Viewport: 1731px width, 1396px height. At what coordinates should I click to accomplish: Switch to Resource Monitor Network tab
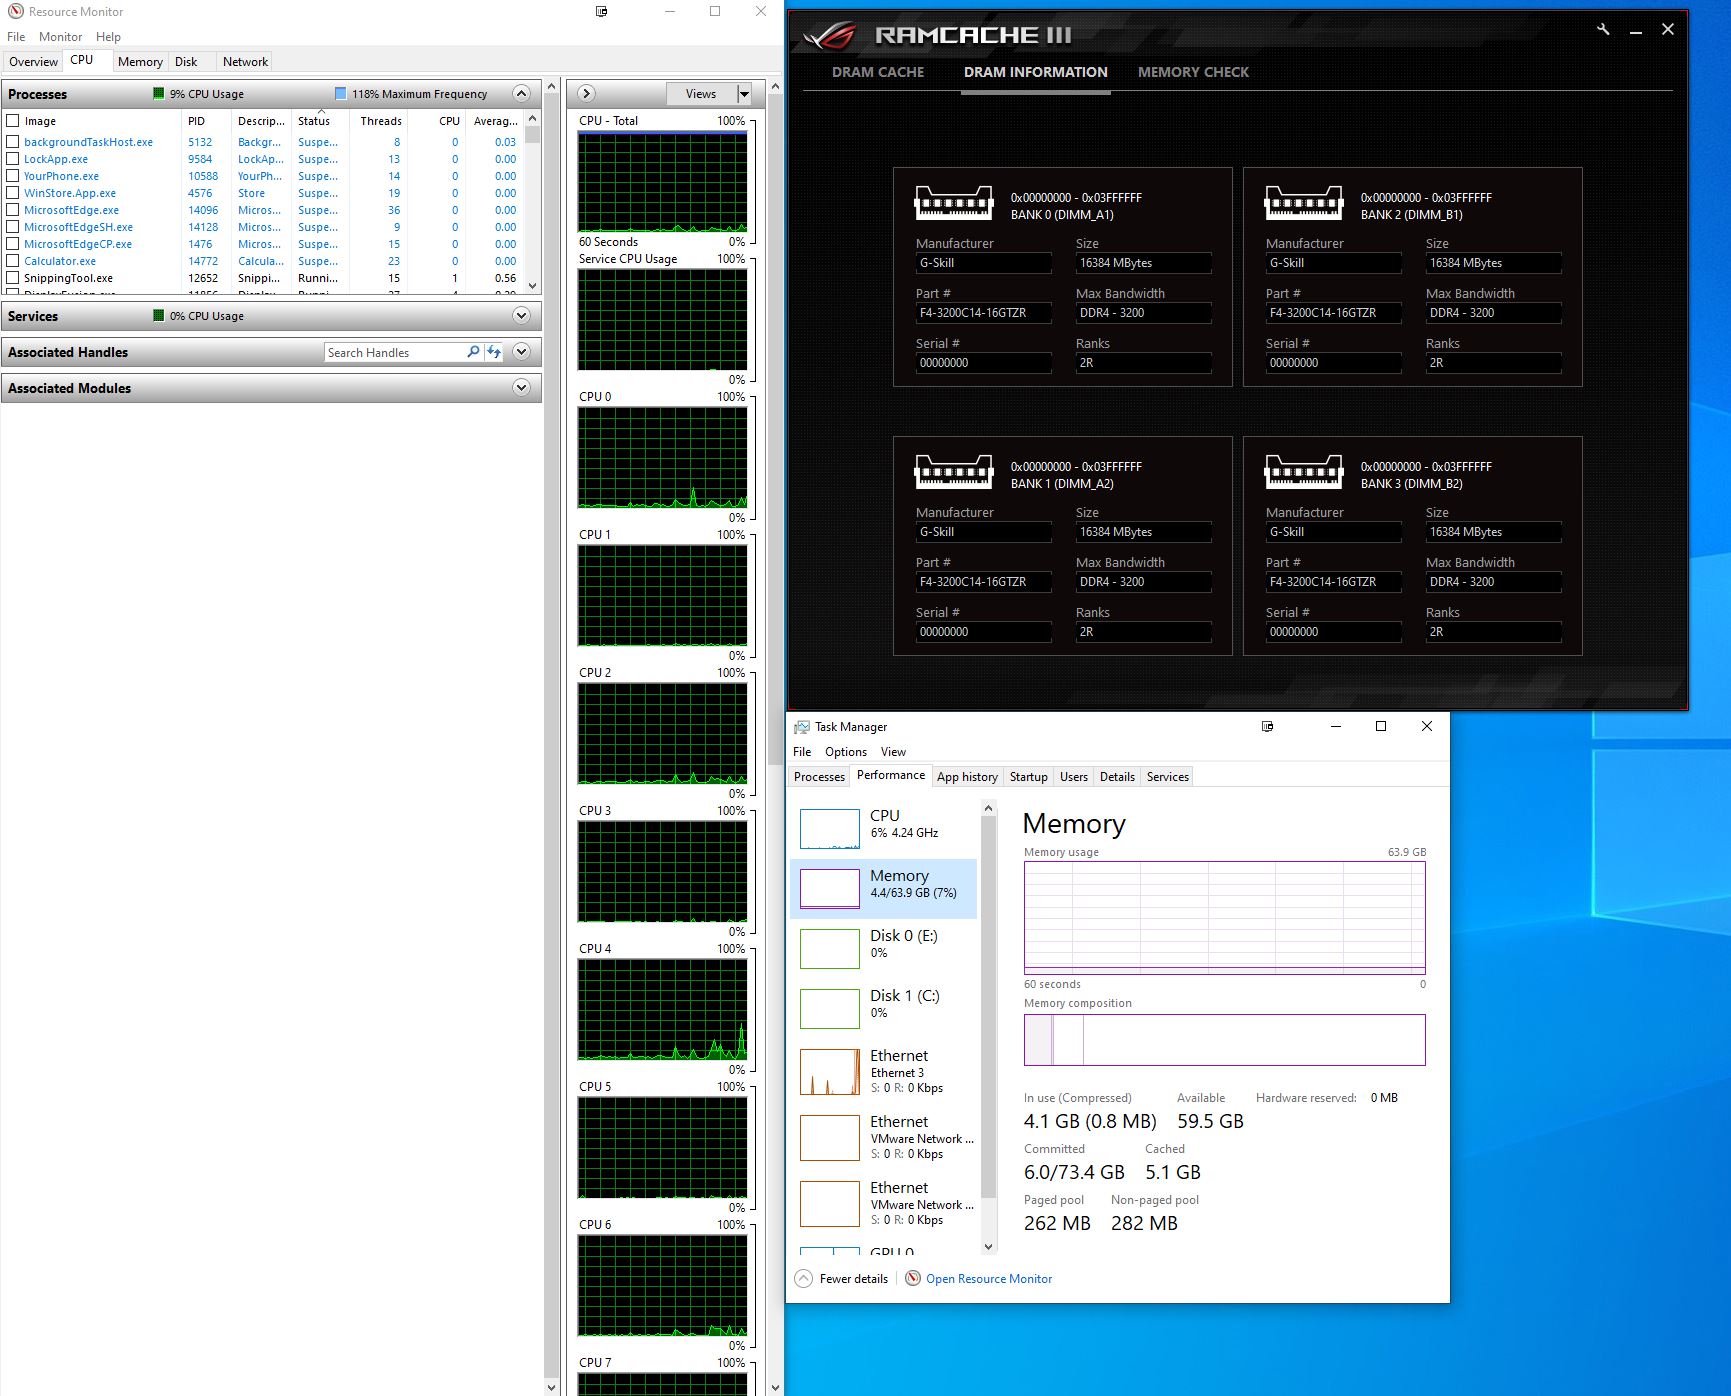[x=245, y=62]
